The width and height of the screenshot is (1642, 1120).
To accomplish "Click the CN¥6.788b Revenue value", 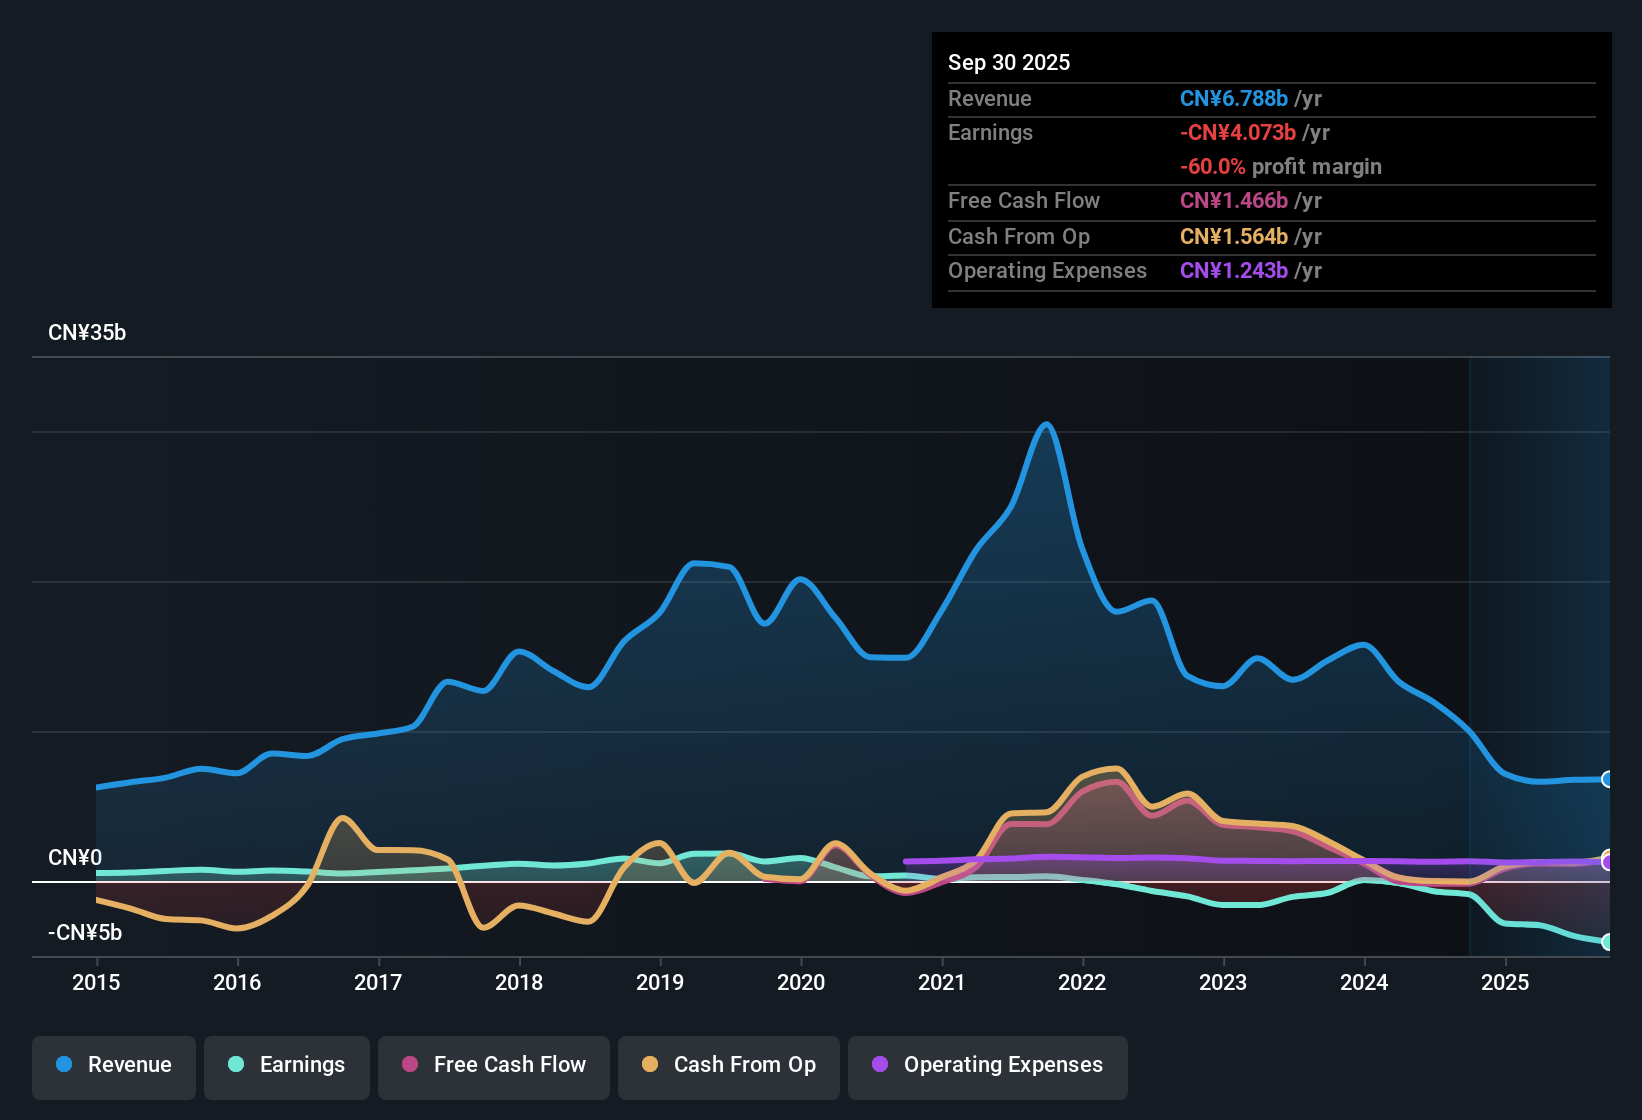I will click(x=1233, y=98).
